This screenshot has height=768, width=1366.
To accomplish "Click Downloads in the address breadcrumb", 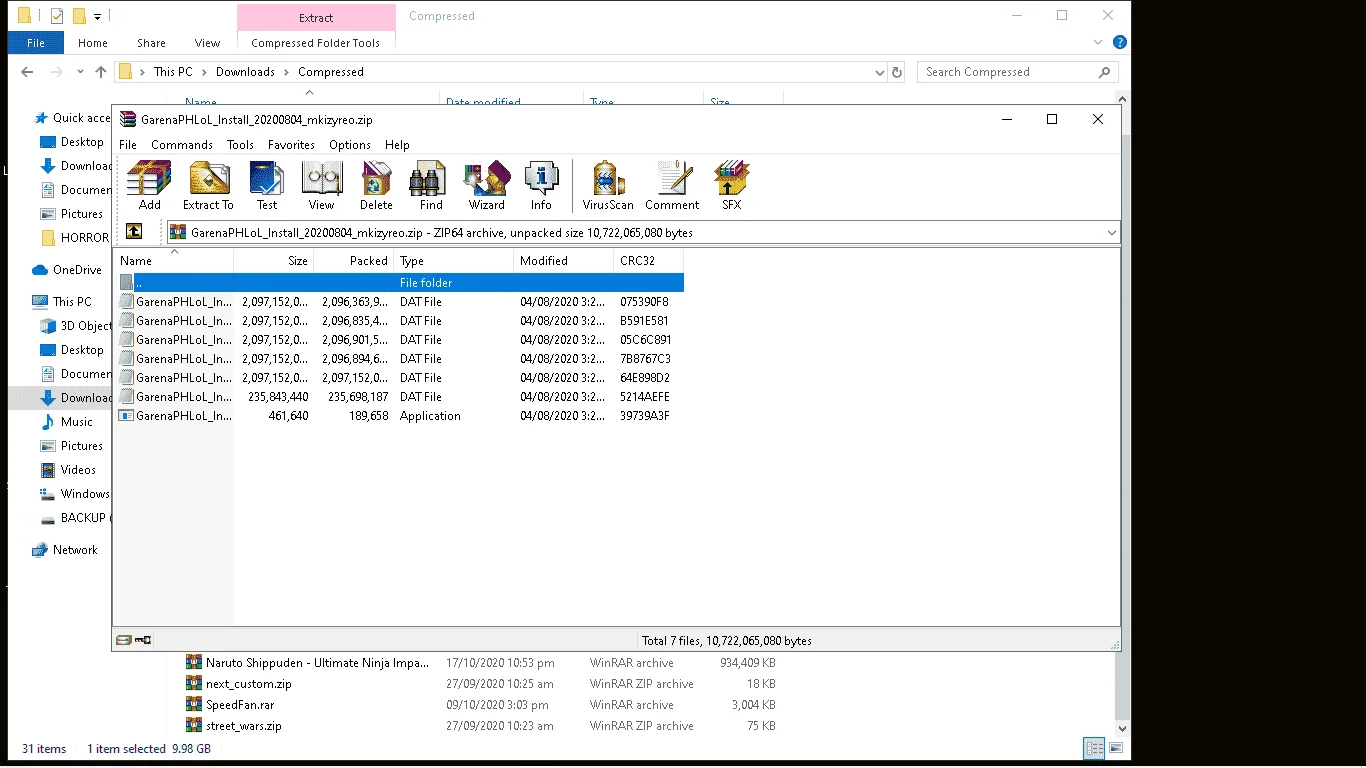I will 245,72.
